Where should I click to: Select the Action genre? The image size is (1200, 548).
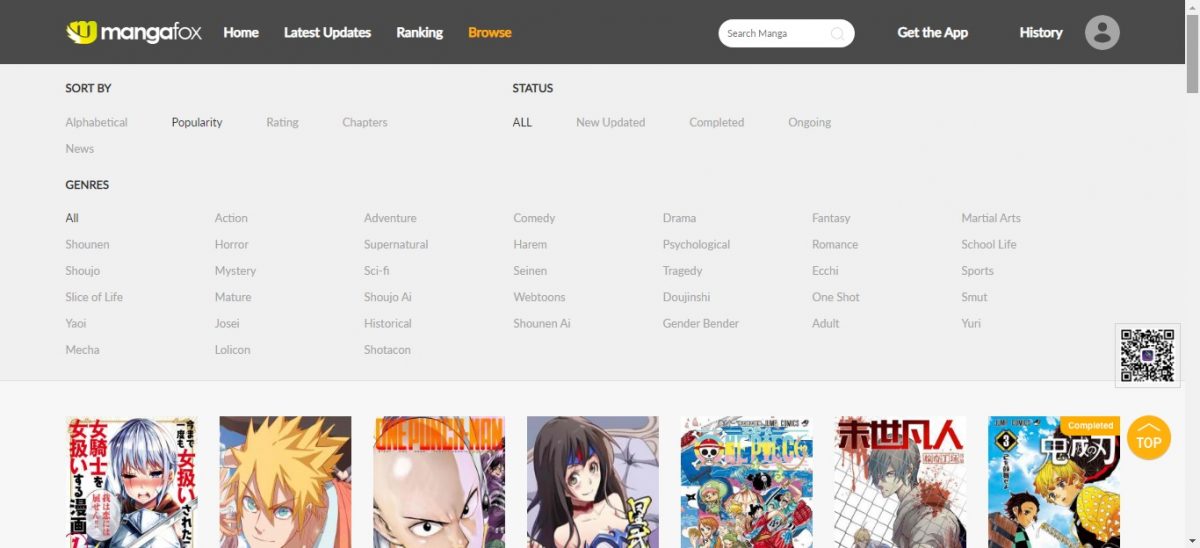click(x=231, y=218)
